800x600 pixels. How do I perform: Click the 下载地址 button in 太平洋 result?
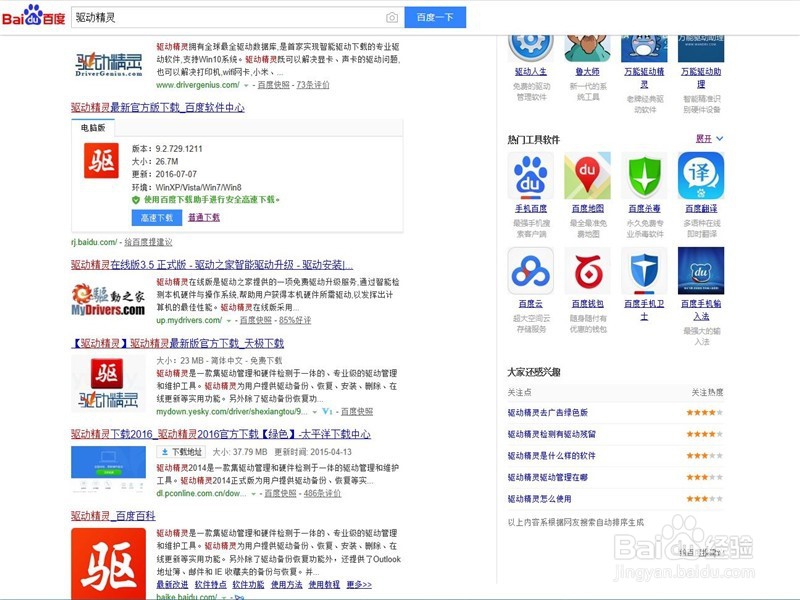click(181, 452)
